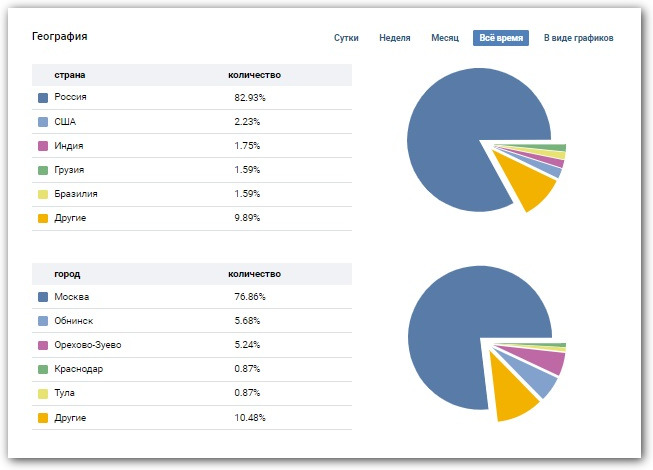
Task: Click the green swatch beside Грузия
Action: [42, 170]
